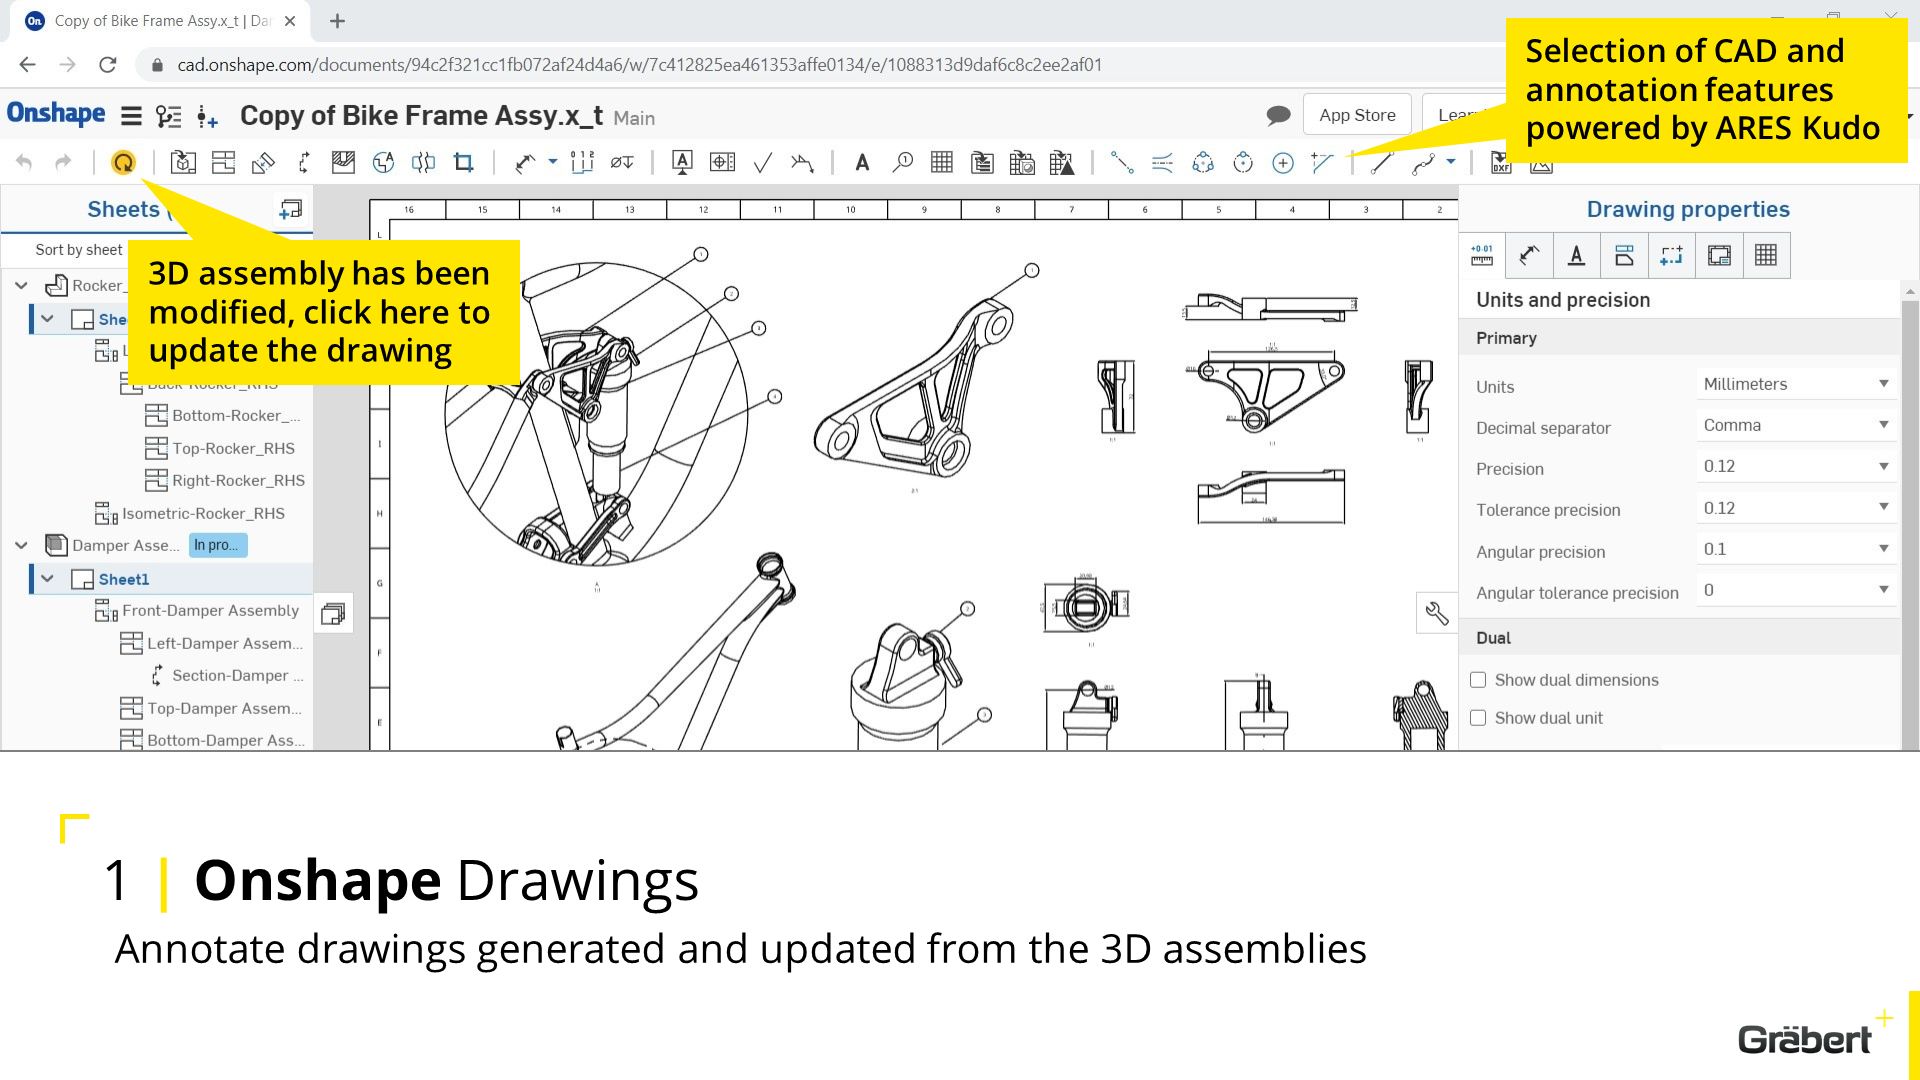The height and width of the screenshot is (1080, 1920).
Task: Click the redo arrow in toolbar
Action: point(63,162)
